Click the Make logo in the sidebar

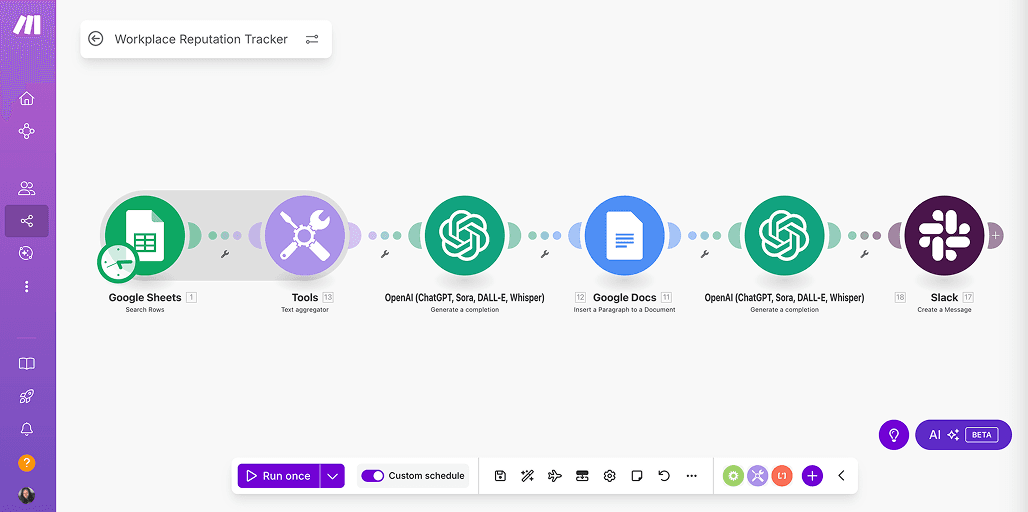(27, 25)
